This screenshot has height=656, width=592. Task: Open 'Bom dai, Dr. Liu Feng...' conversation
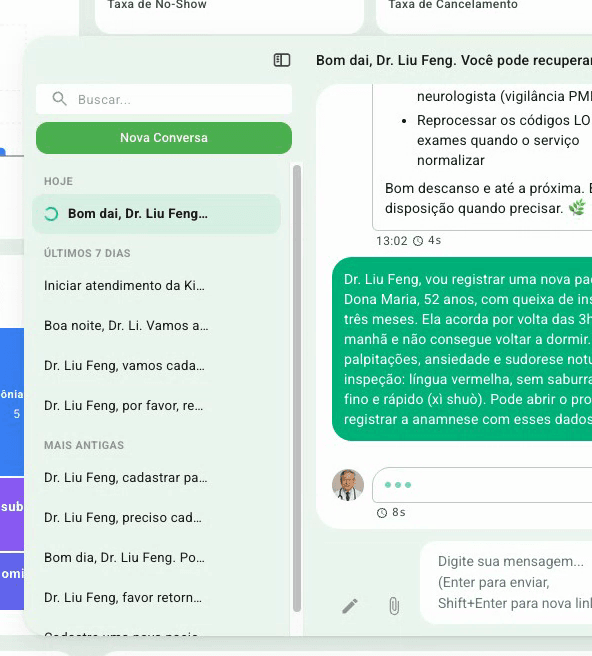[156, 214]
